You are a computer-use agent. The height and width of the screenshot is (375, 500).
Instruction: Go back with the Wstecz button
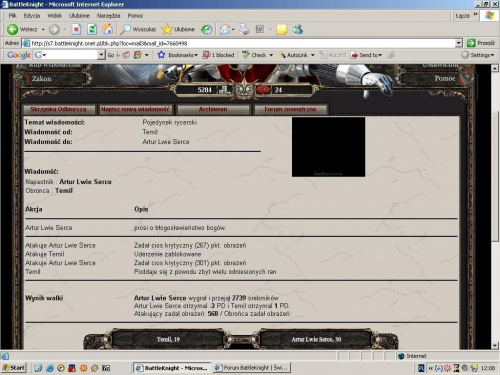click(22, 29)
